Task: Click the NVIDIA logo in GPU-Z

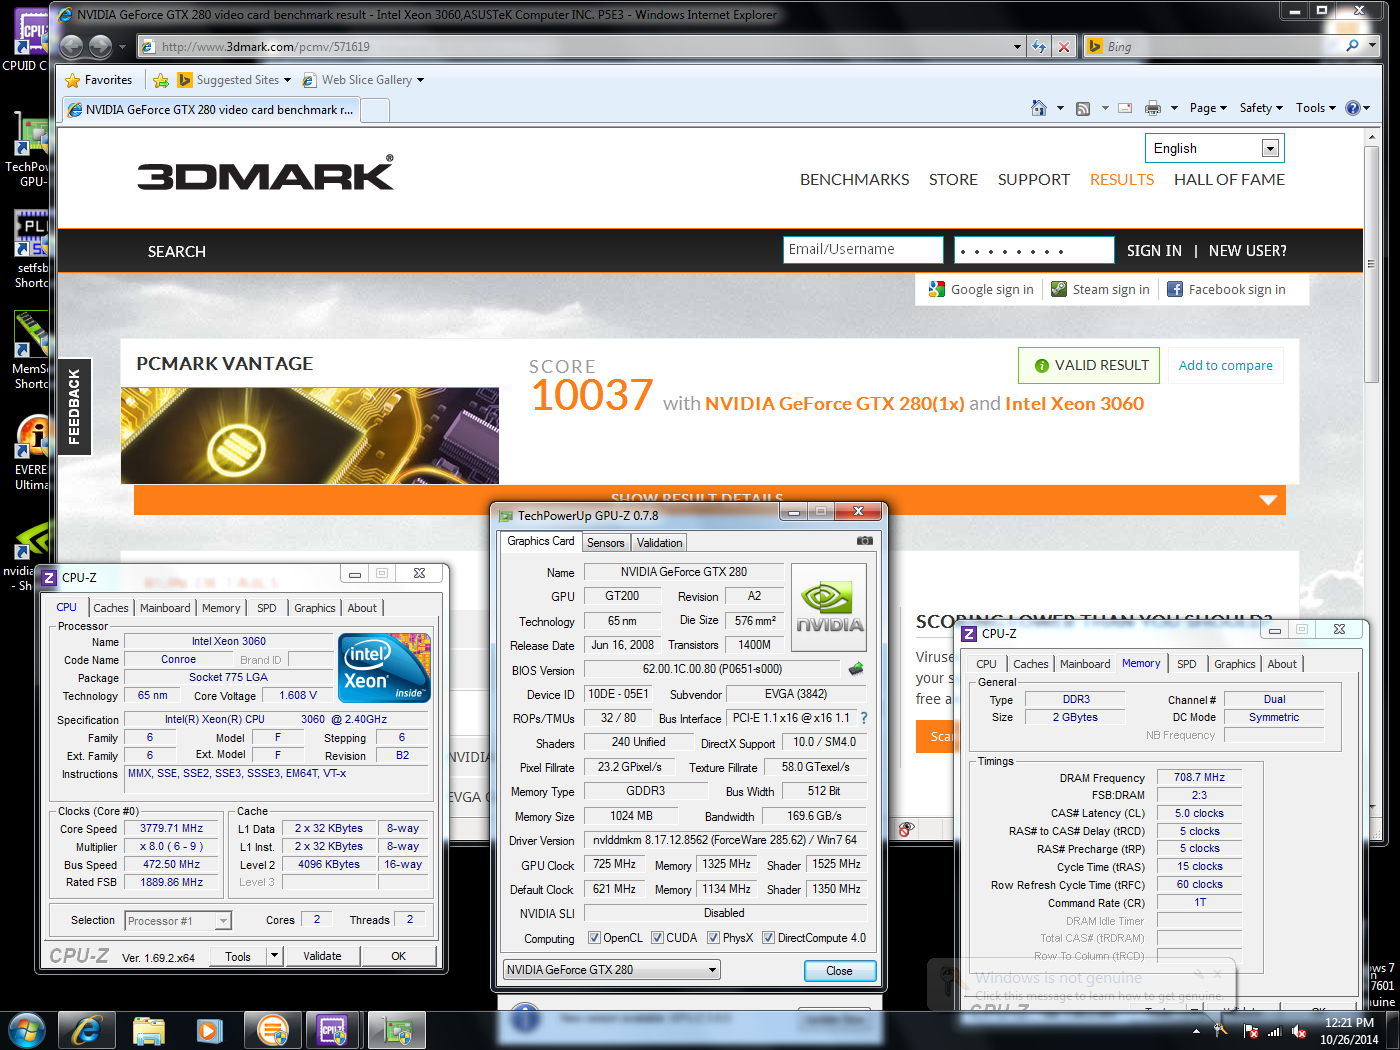Action: point(829,608)
